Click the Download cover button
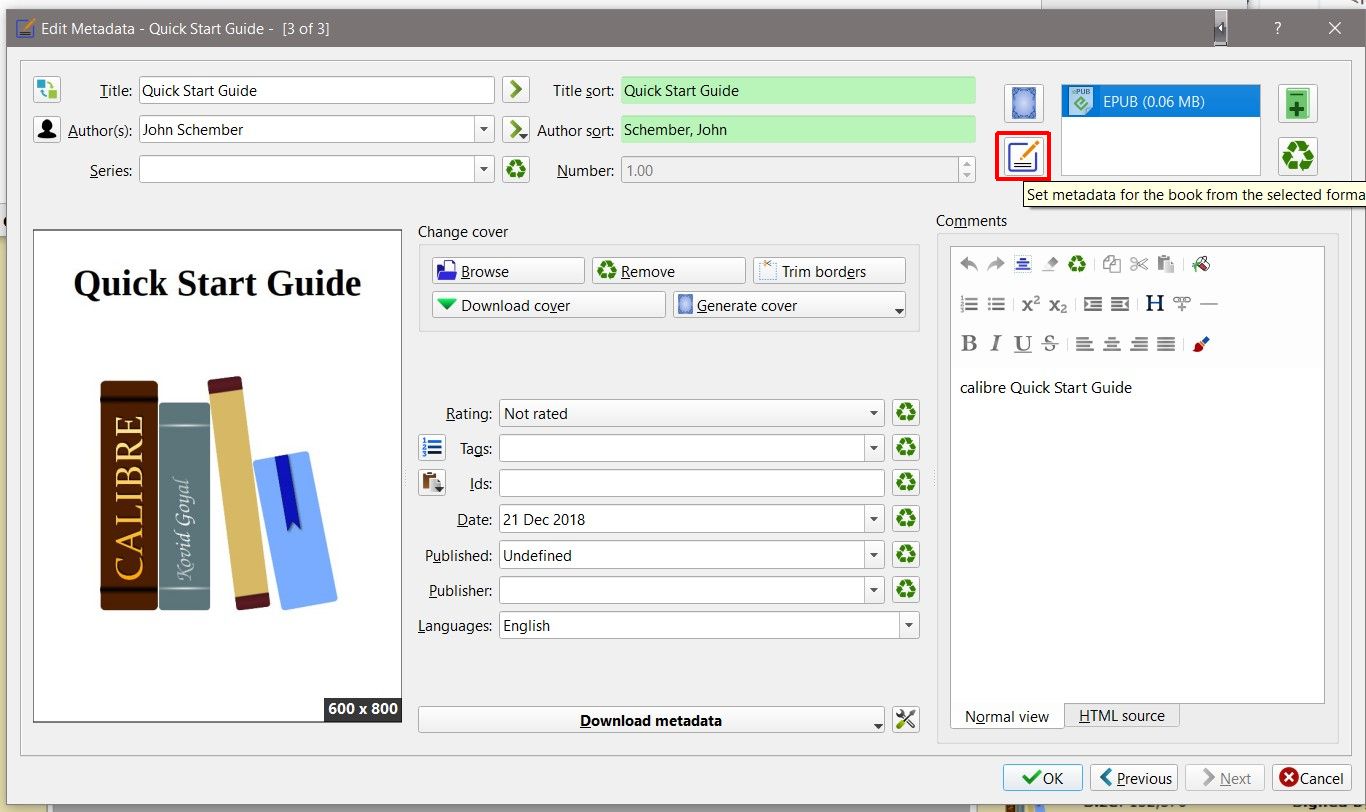This screenshot has height=812, width=1366. point(549,305)
